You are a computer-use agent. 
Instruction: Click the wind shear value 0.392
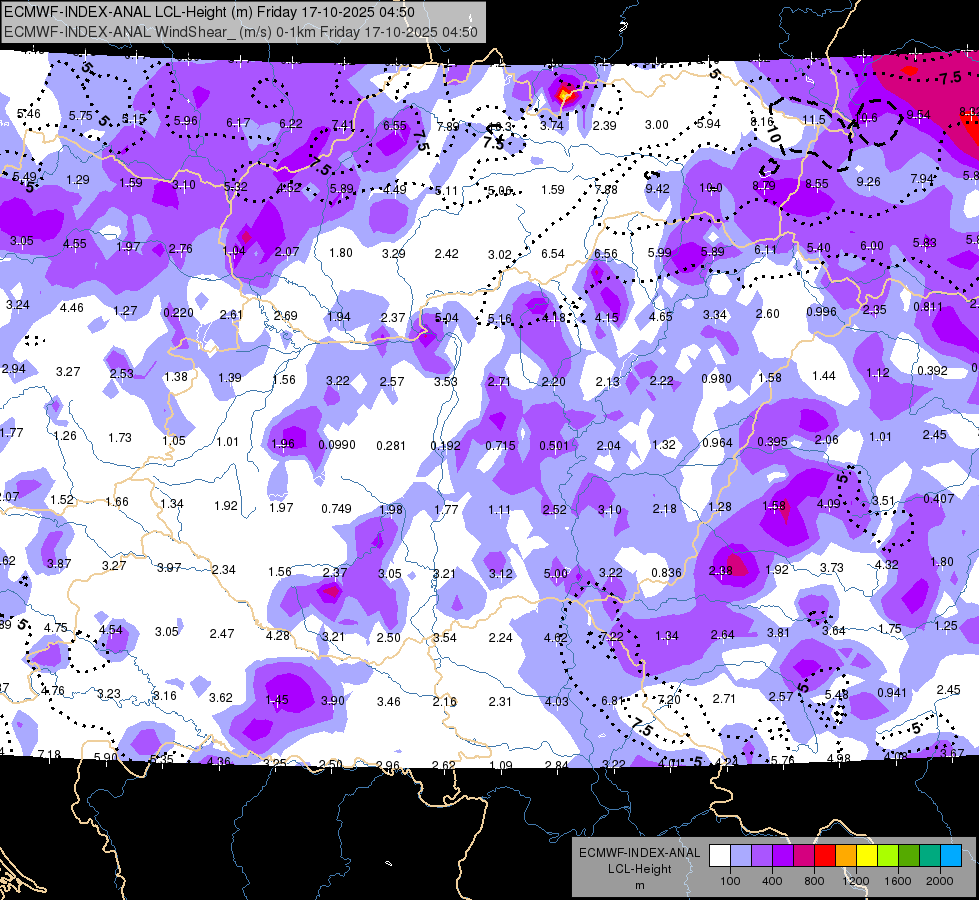pos(932,370)
